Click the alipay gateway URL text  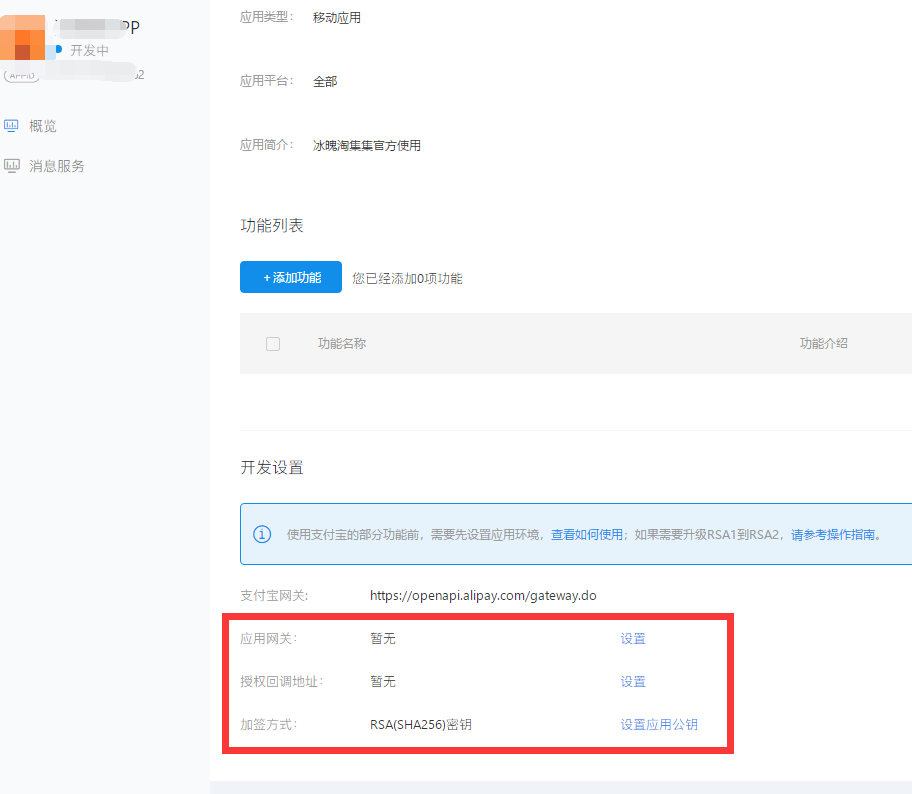pos(483,595)
